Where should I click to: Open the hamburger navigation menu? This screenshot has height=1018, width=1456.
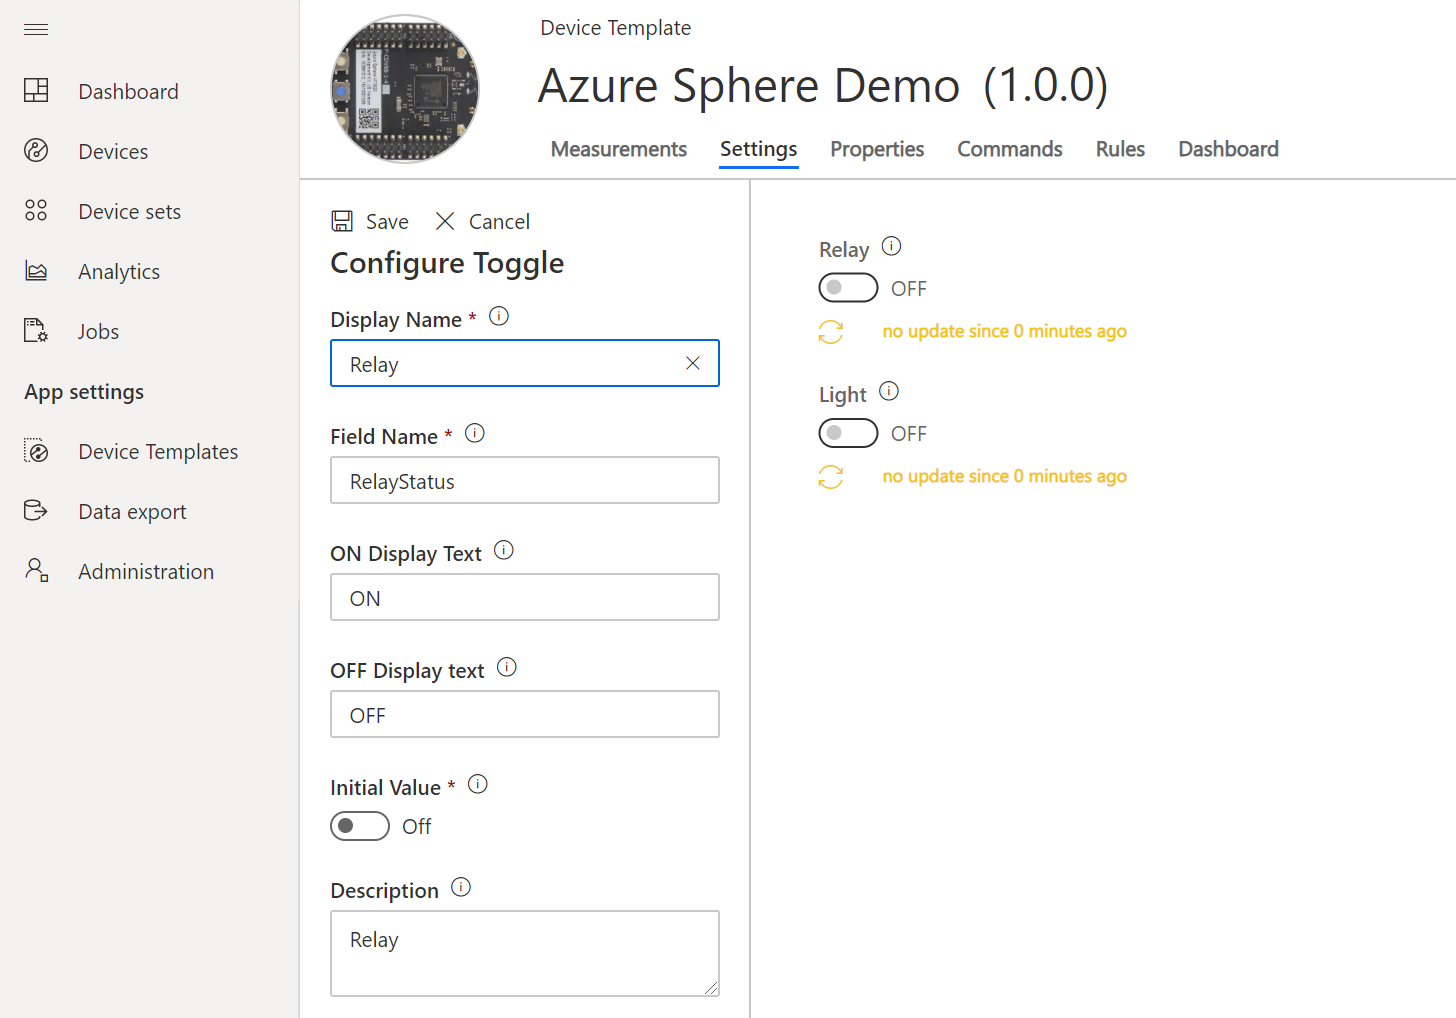click(36, 29)
